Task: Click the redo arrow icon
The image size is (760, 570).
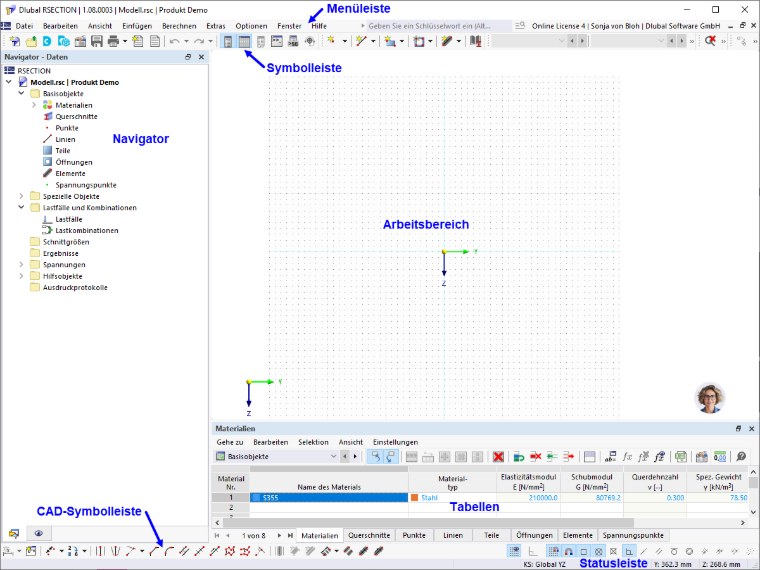Action: (x=199, y=41)
